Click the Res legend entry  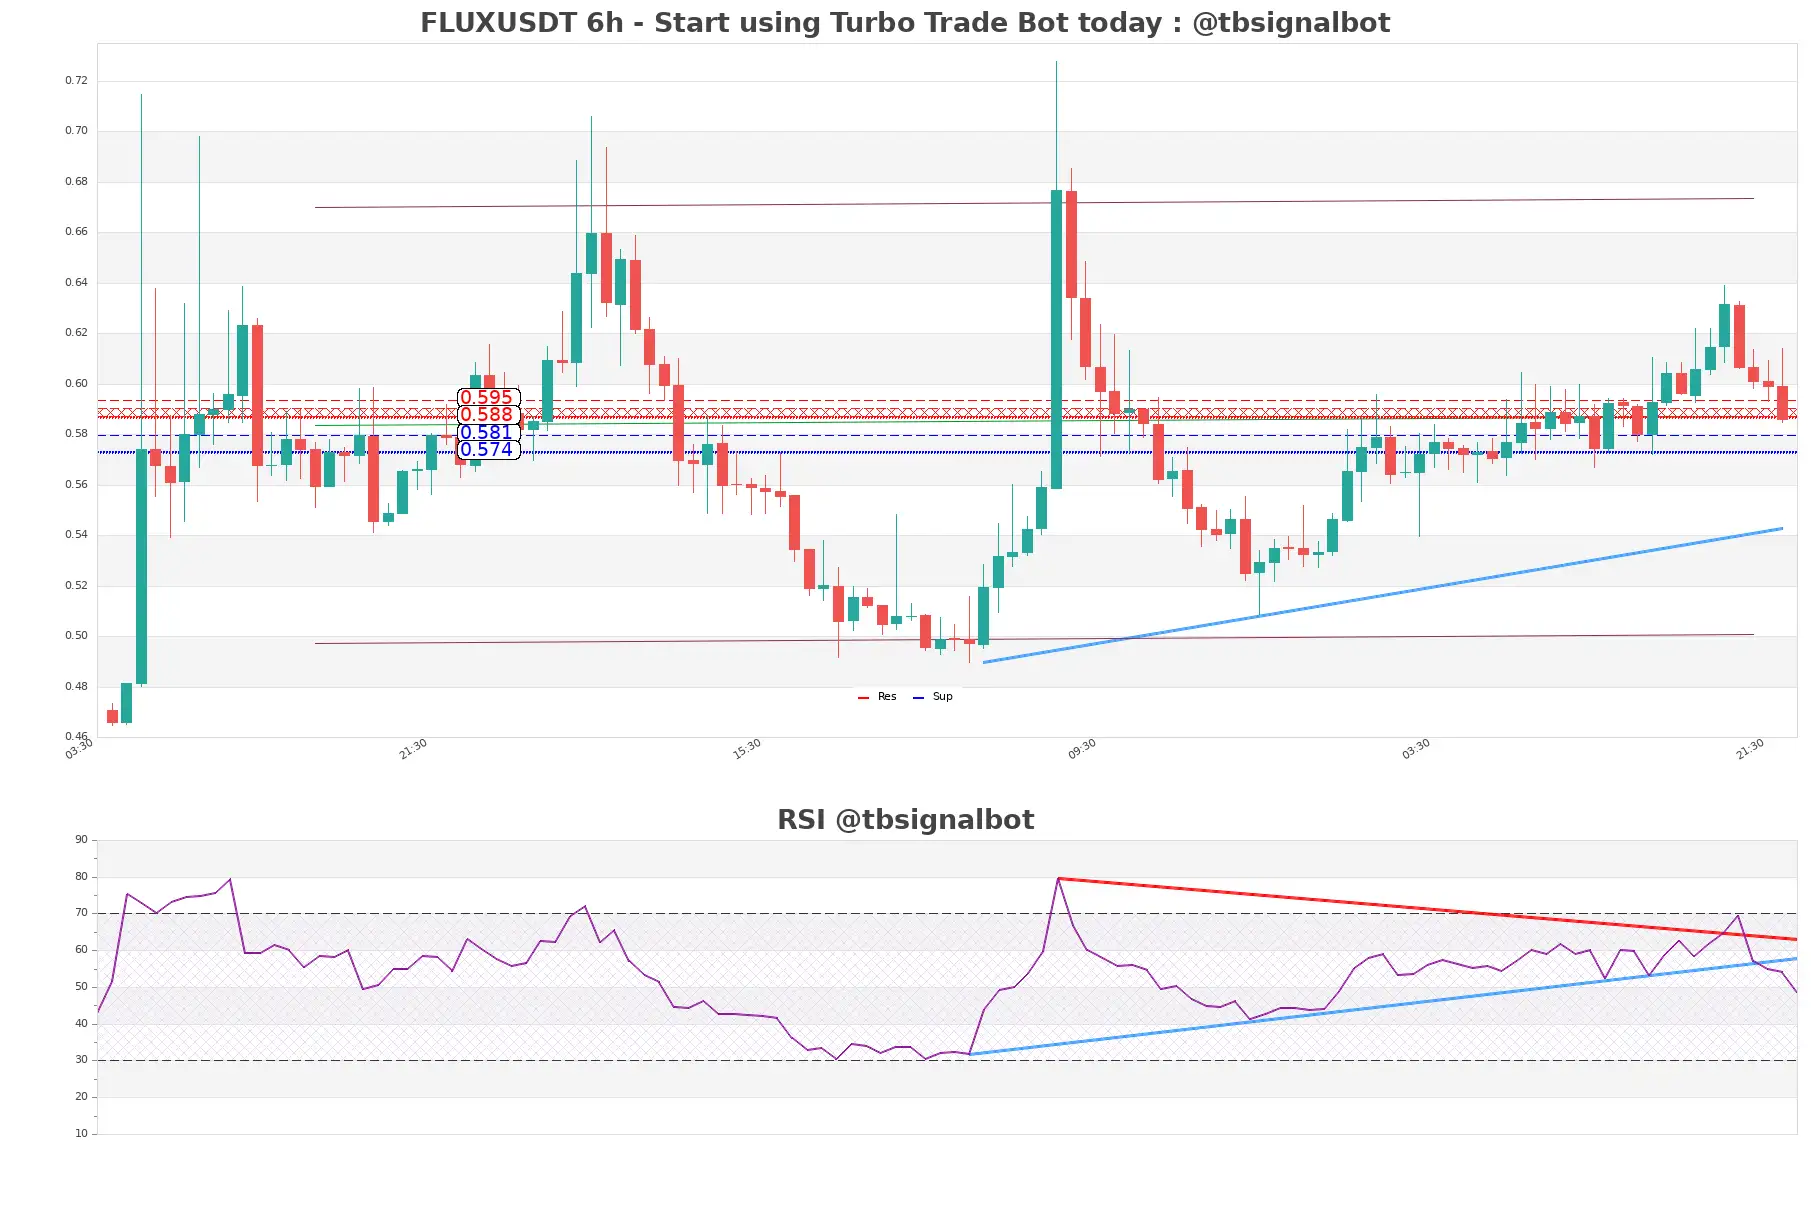click(877, 697)
